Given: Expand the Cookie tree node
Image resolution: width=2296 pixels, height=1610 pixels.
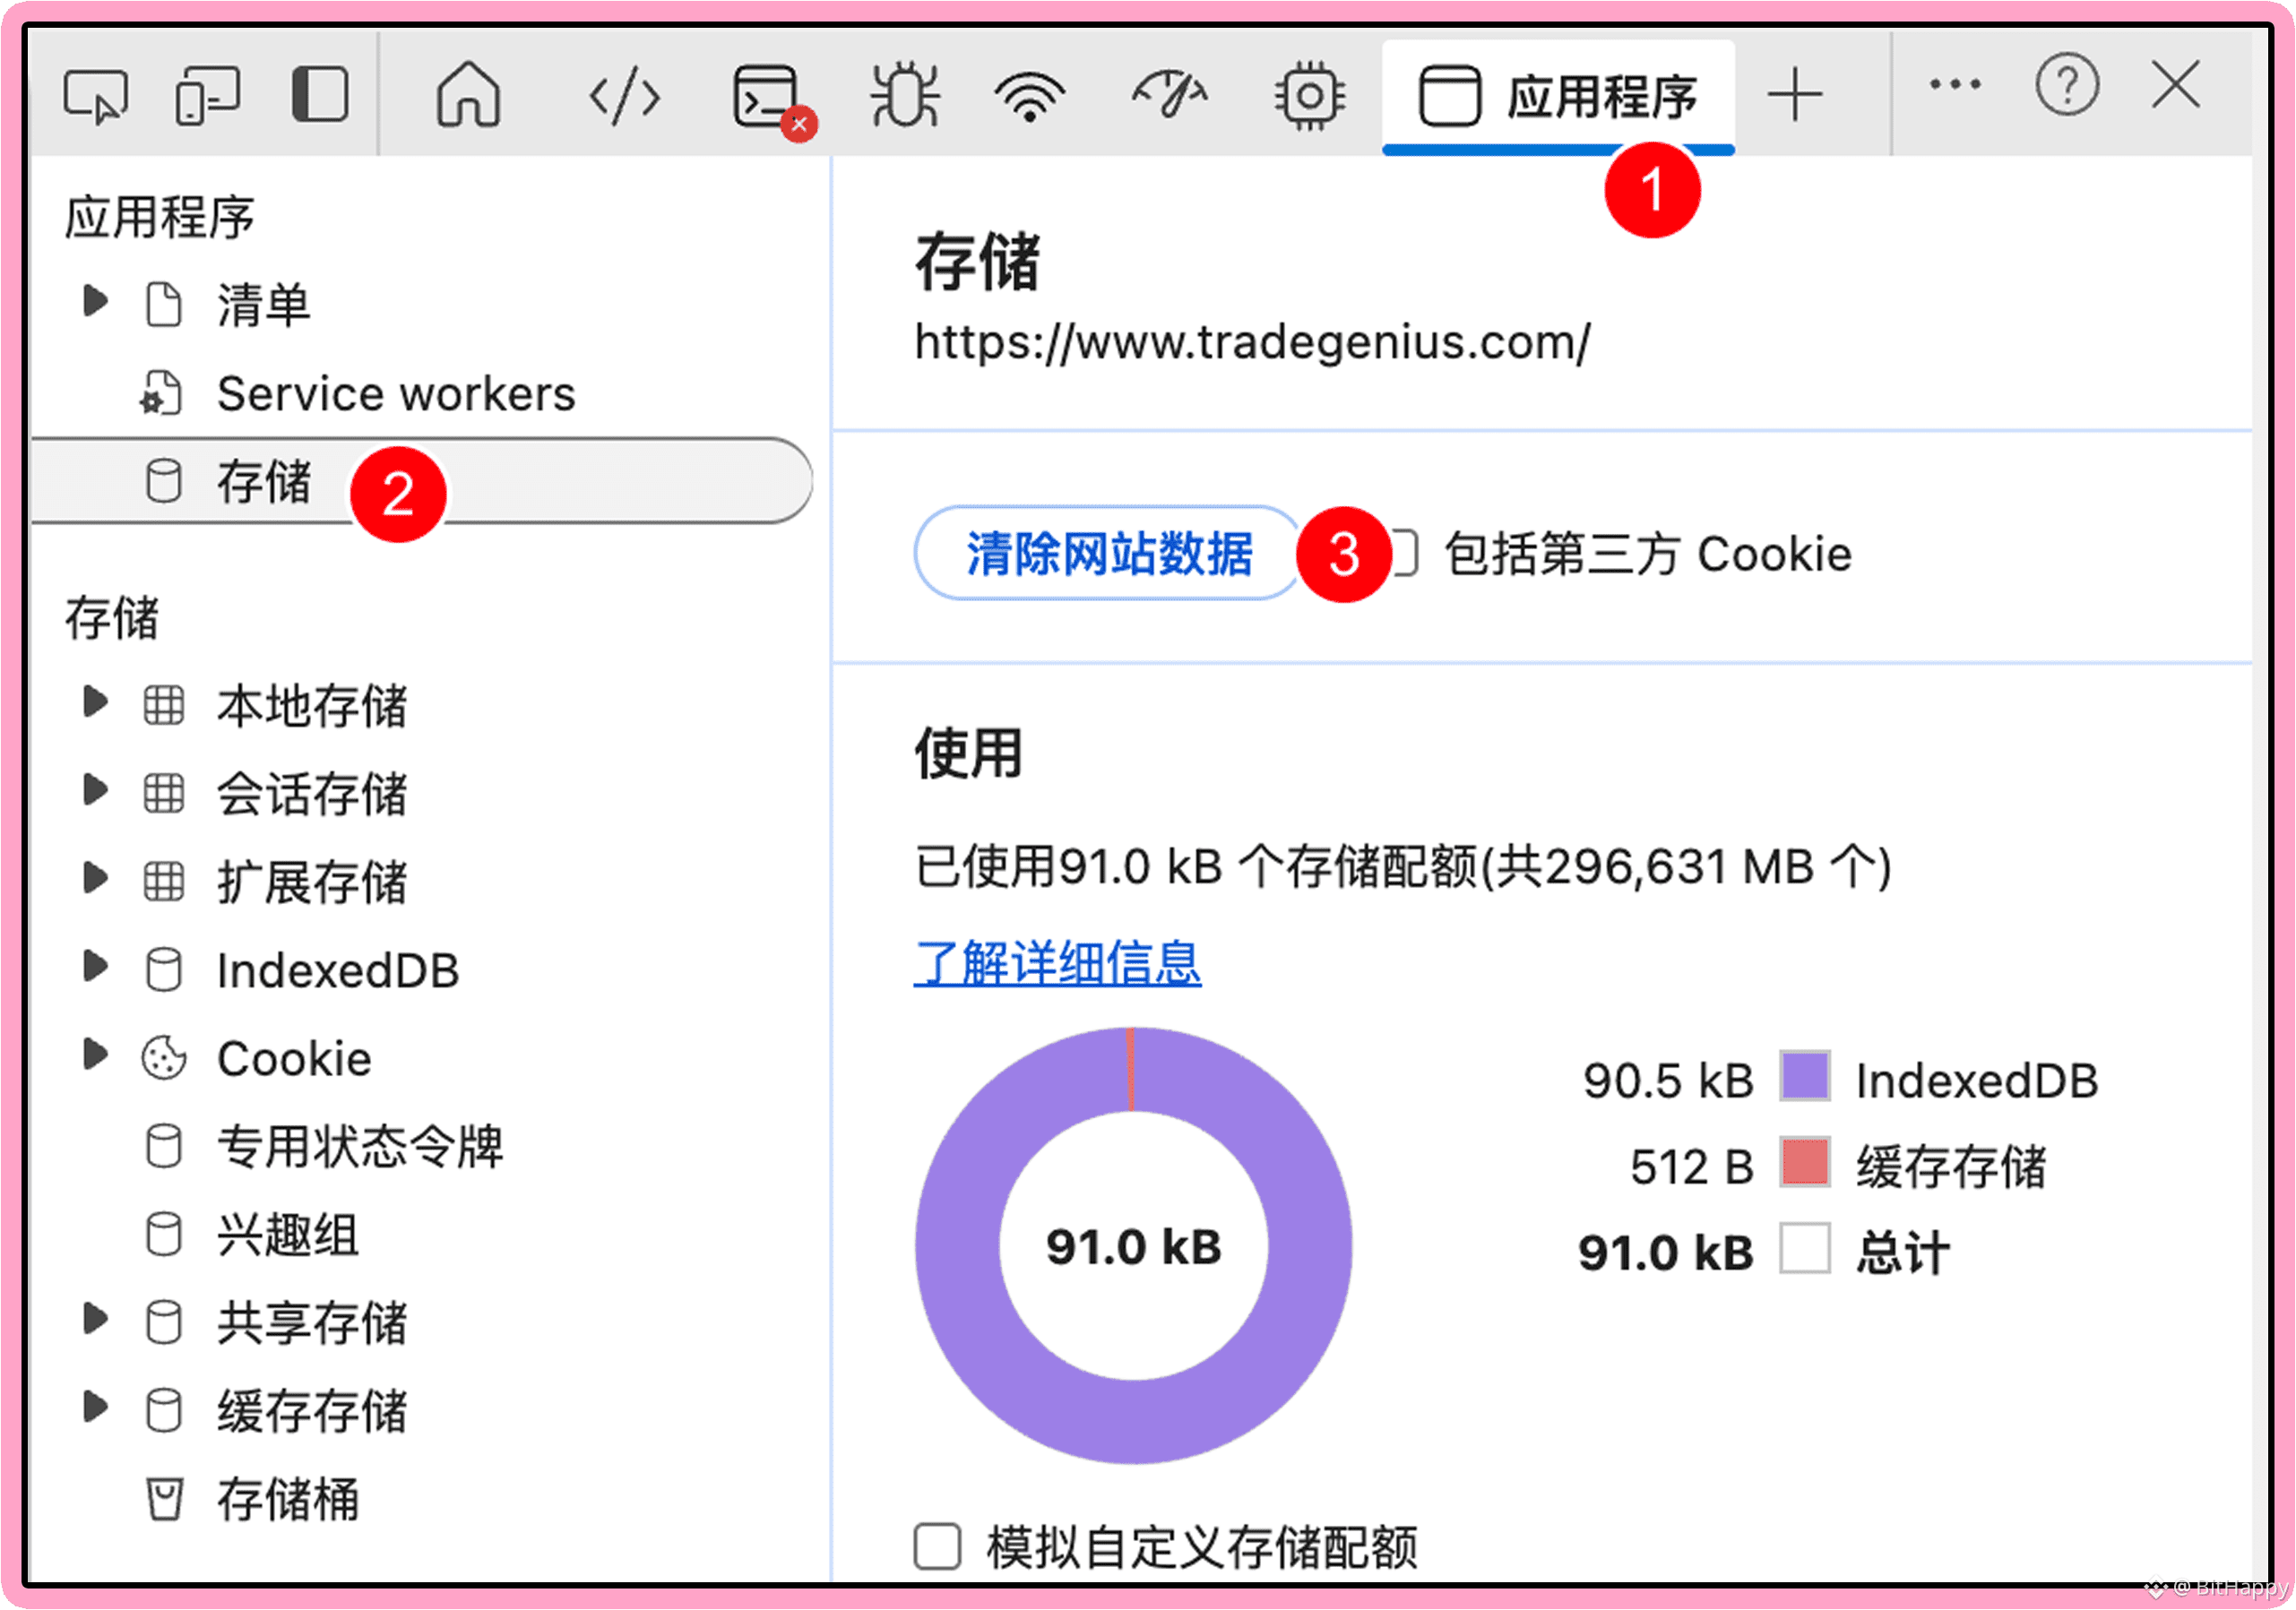Looking at the screenshot, I should [95, 1054].
